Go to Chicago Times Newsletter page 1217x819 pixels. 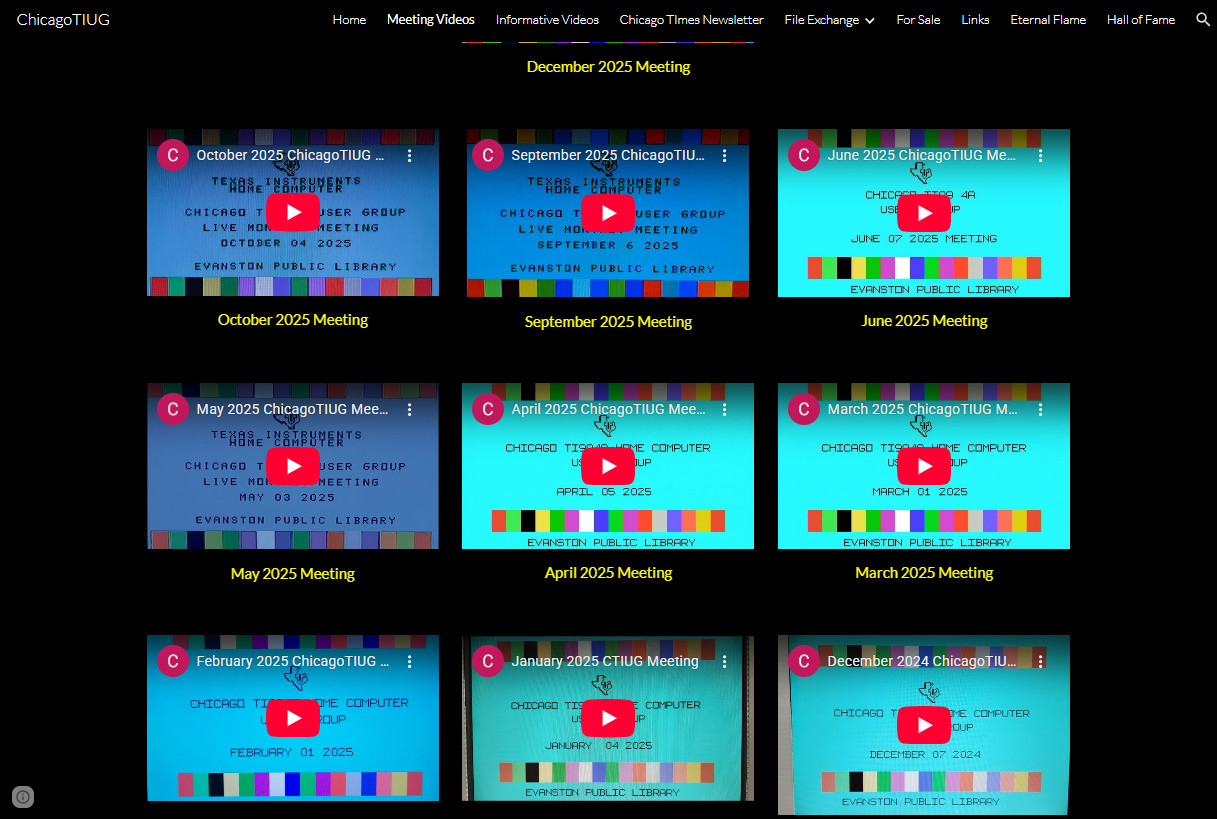[691, 20]
